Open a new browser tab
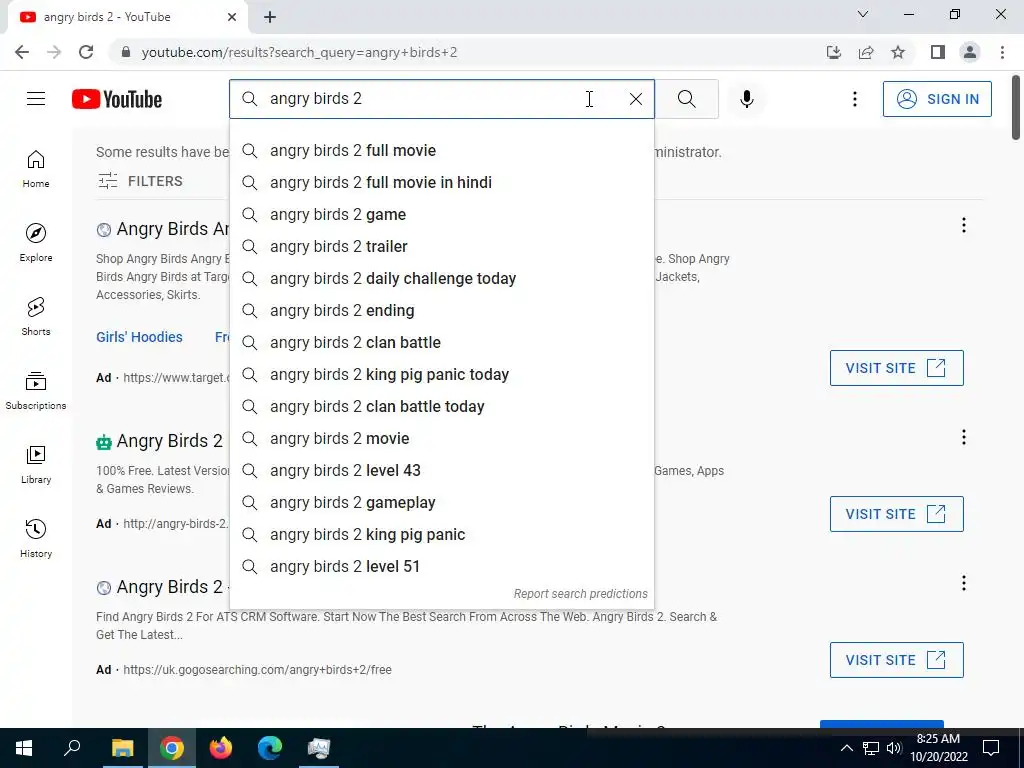The width and height of the screenshot is (1024, 768). click(x=270, y=17)
